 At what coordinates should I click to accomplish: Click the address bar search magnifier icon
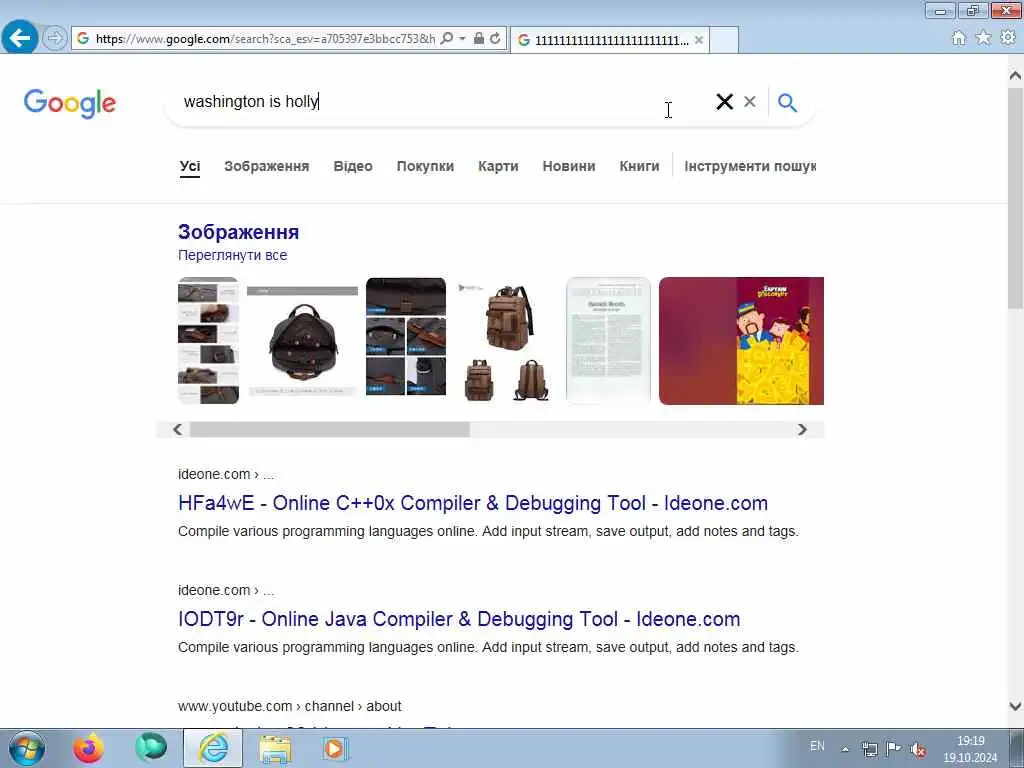[447, 39]
